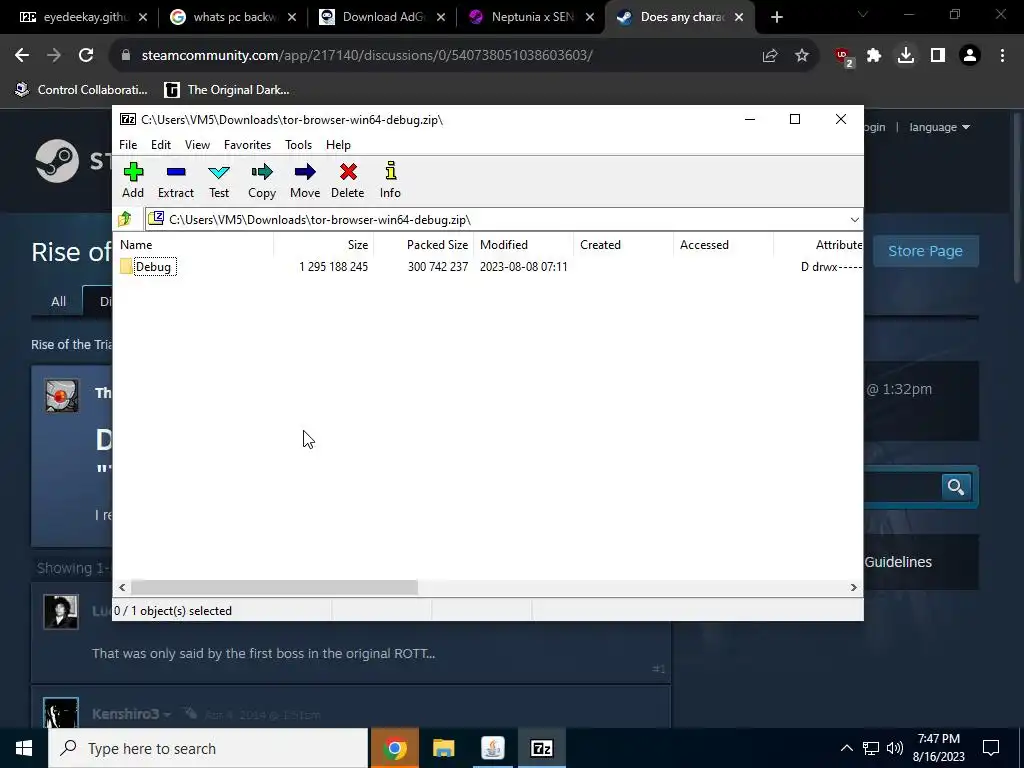Open Chrome from the taskbar

coord(394,748)
